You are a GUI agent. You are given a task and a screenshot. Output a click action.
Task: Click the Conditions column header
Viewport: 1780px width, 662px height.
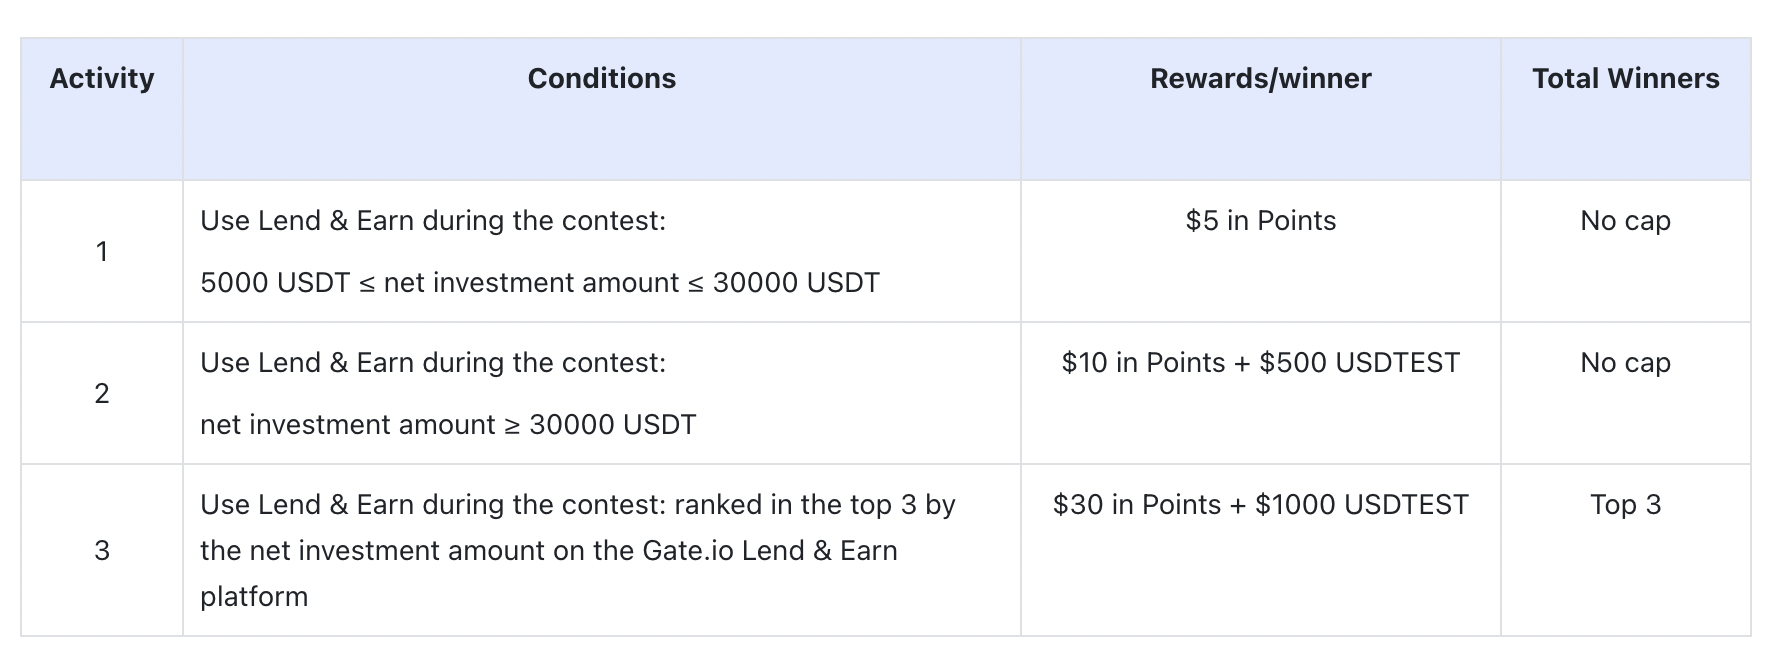[601, 79]
